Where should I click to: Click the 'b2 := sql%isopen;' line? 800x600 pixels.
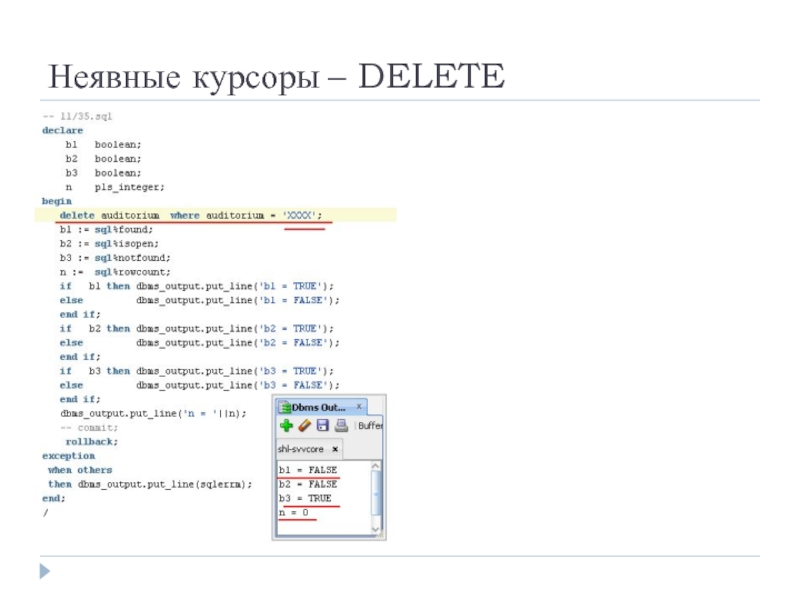[x=109, y=243]
